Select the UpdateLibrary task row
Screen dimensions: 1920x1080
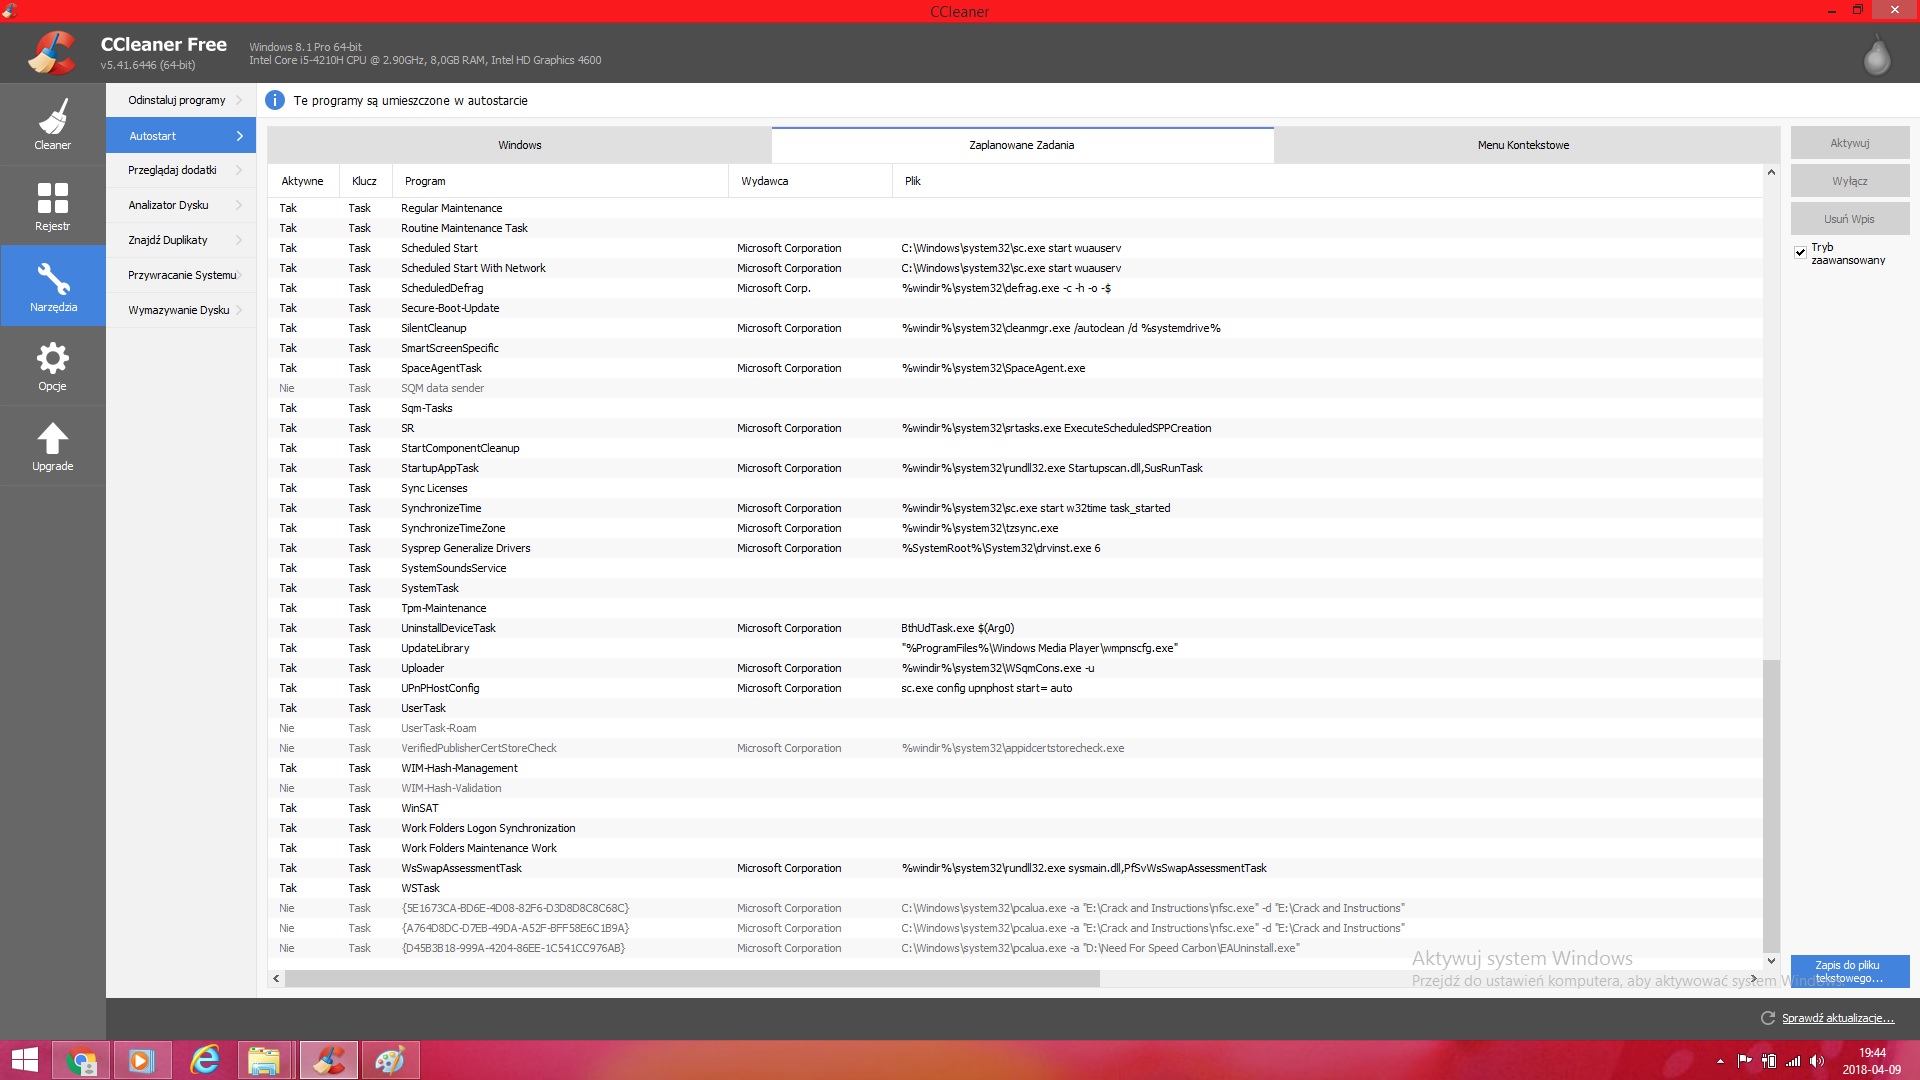tap(1015, 648)
